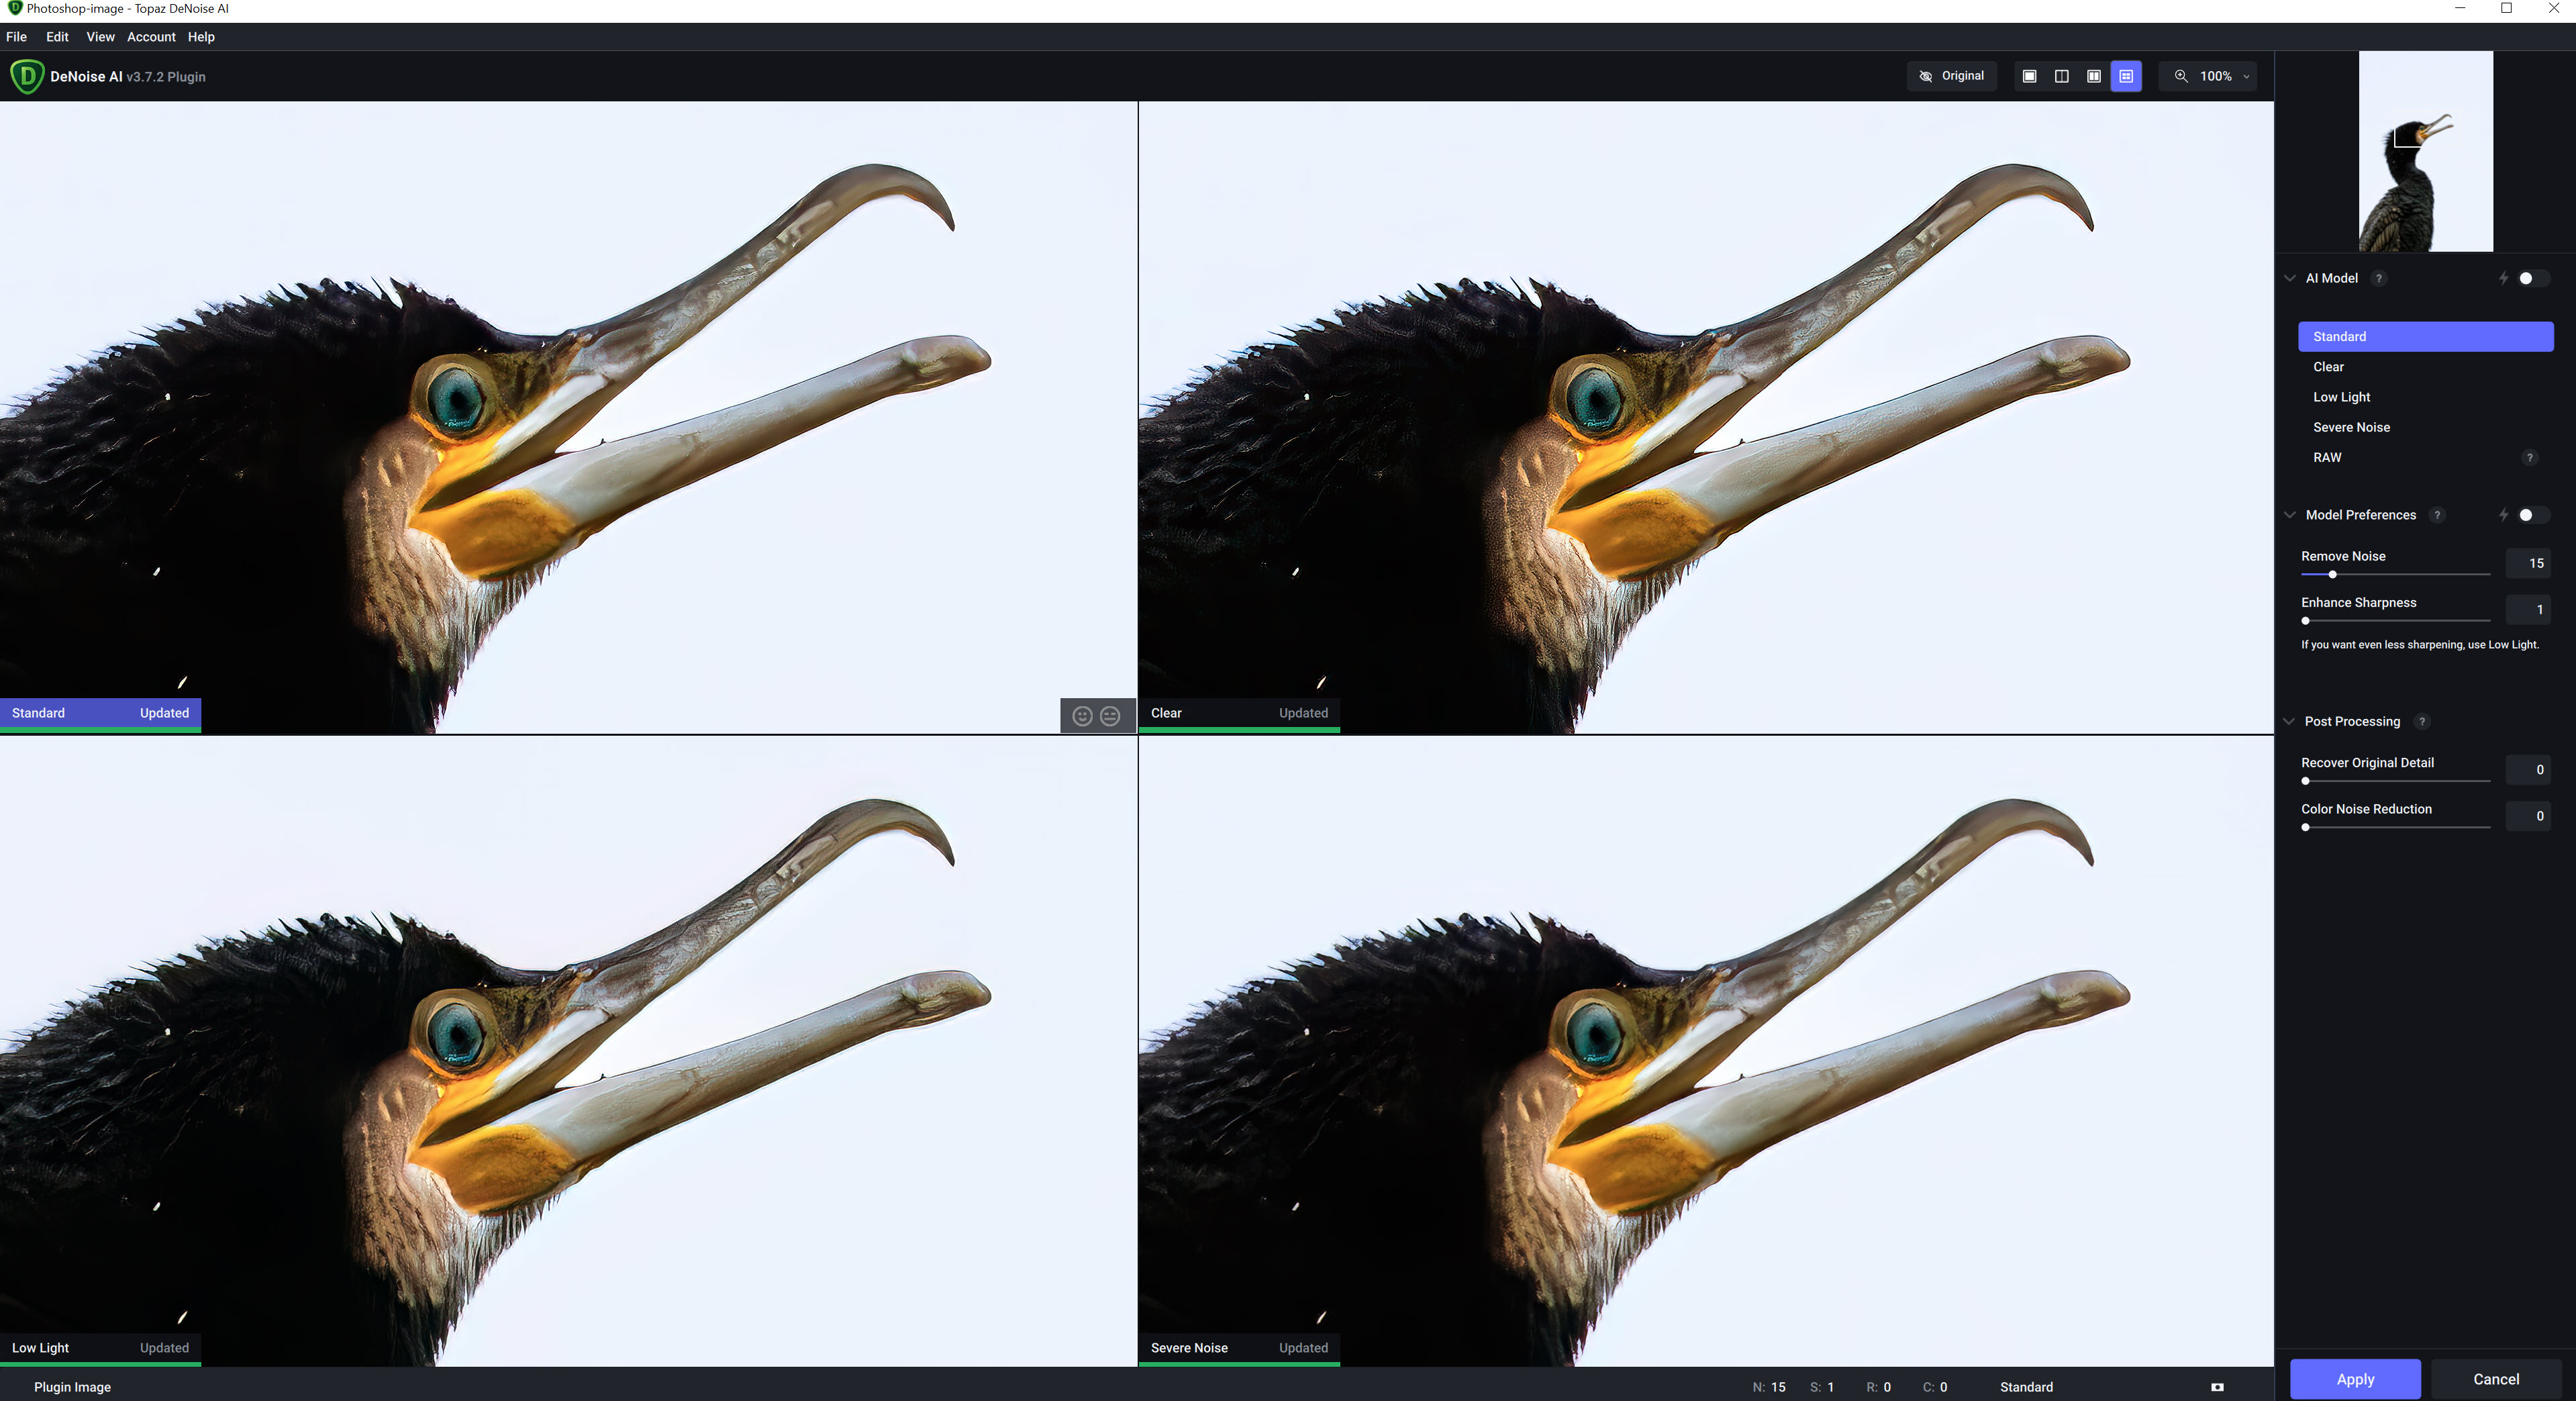The image size is (2576, 1401).
Task: Adjust the Enhance Sharpness slider
Action: (x=2395, y=621)
